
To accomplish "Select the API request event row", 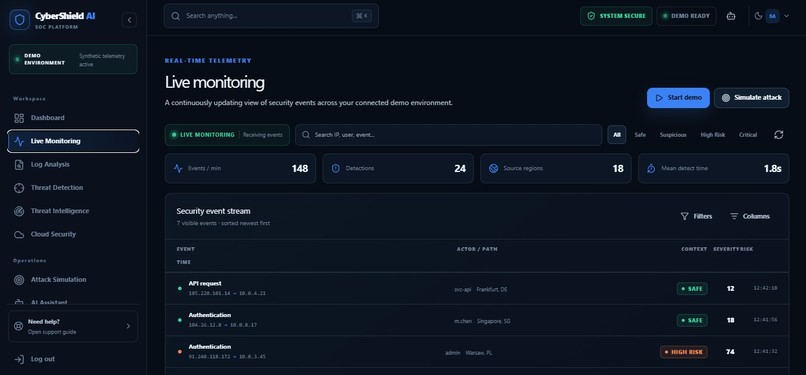I will (x=477, y=289).
